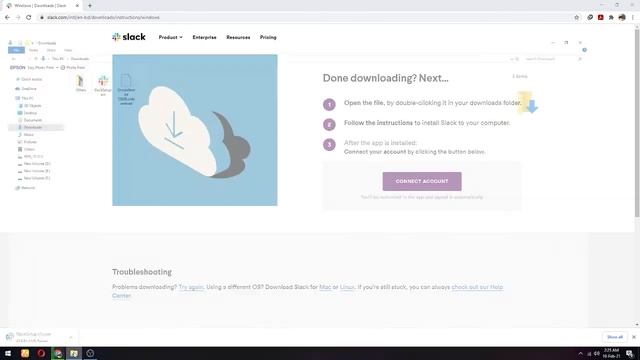This screenshot has height=360, width=640.
Task: Expand options arrow on SlackSetup download item
Action: 71,337
